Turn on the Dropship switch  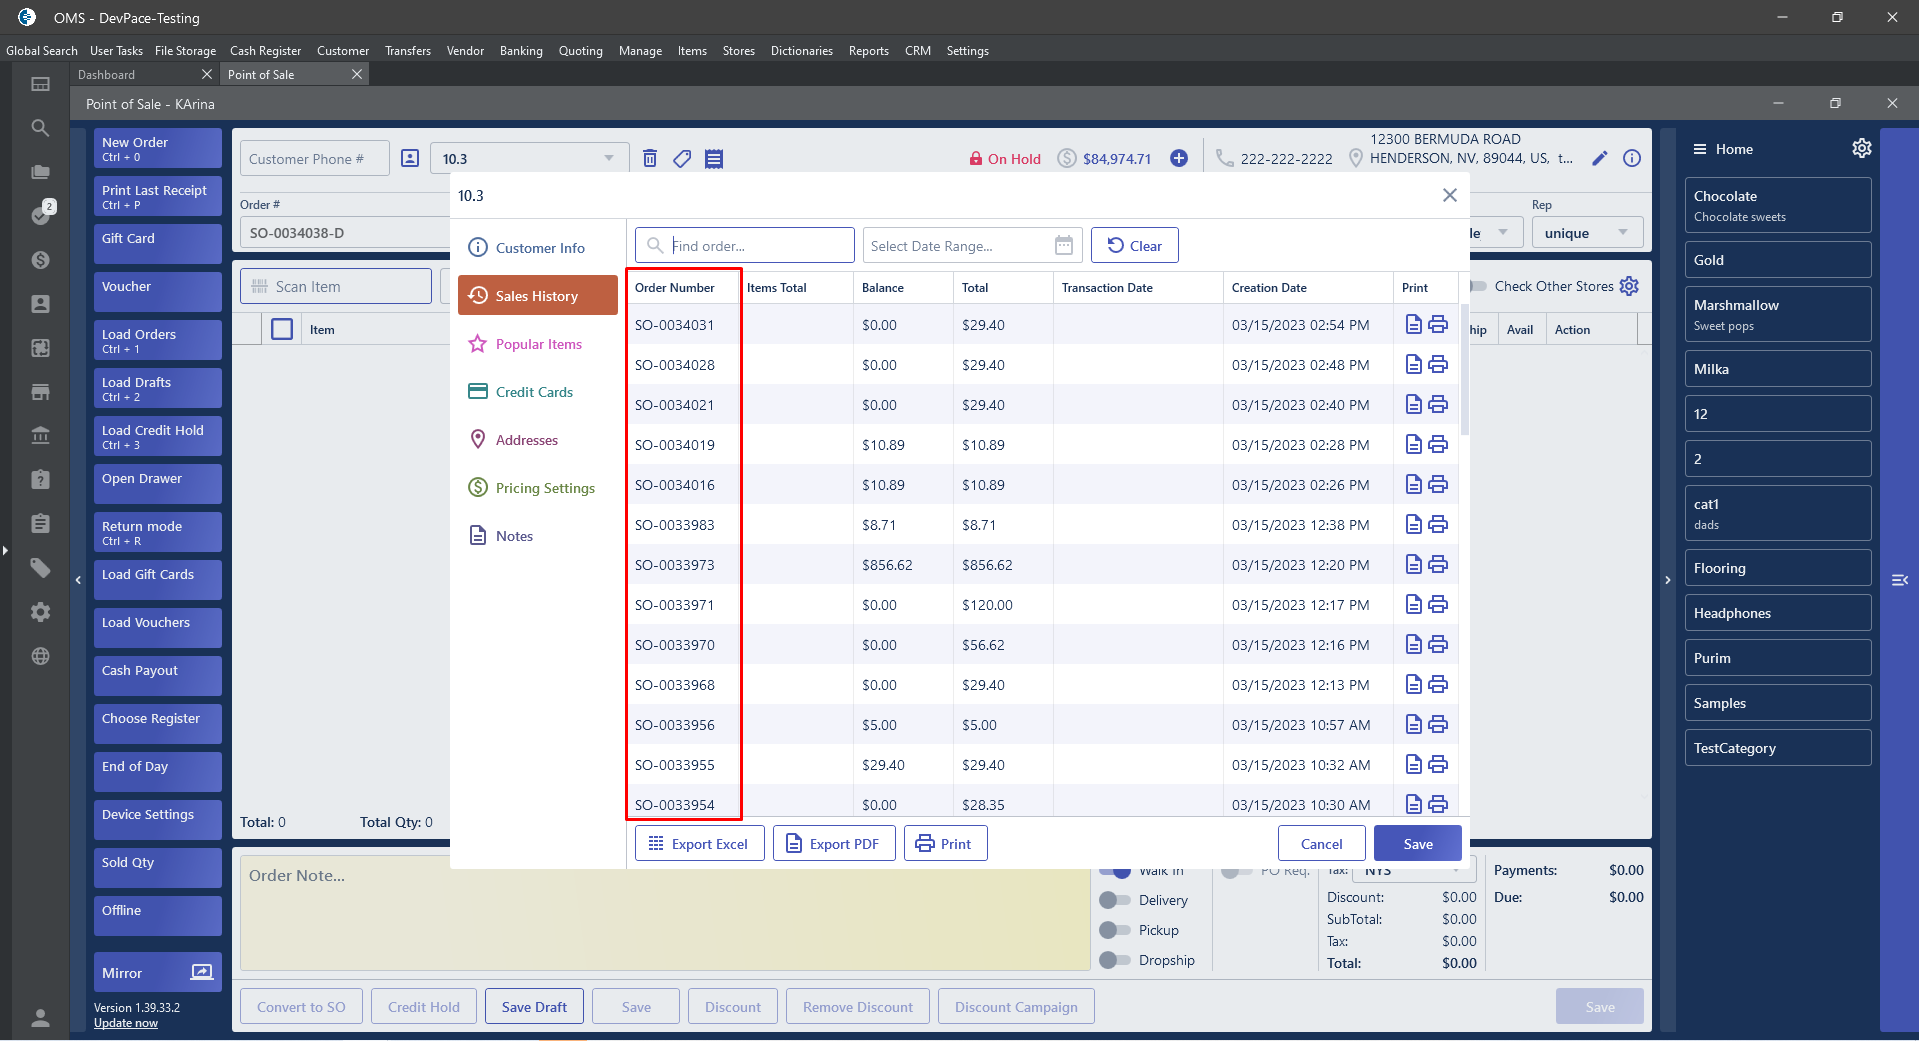click(x=1114, y=960)
